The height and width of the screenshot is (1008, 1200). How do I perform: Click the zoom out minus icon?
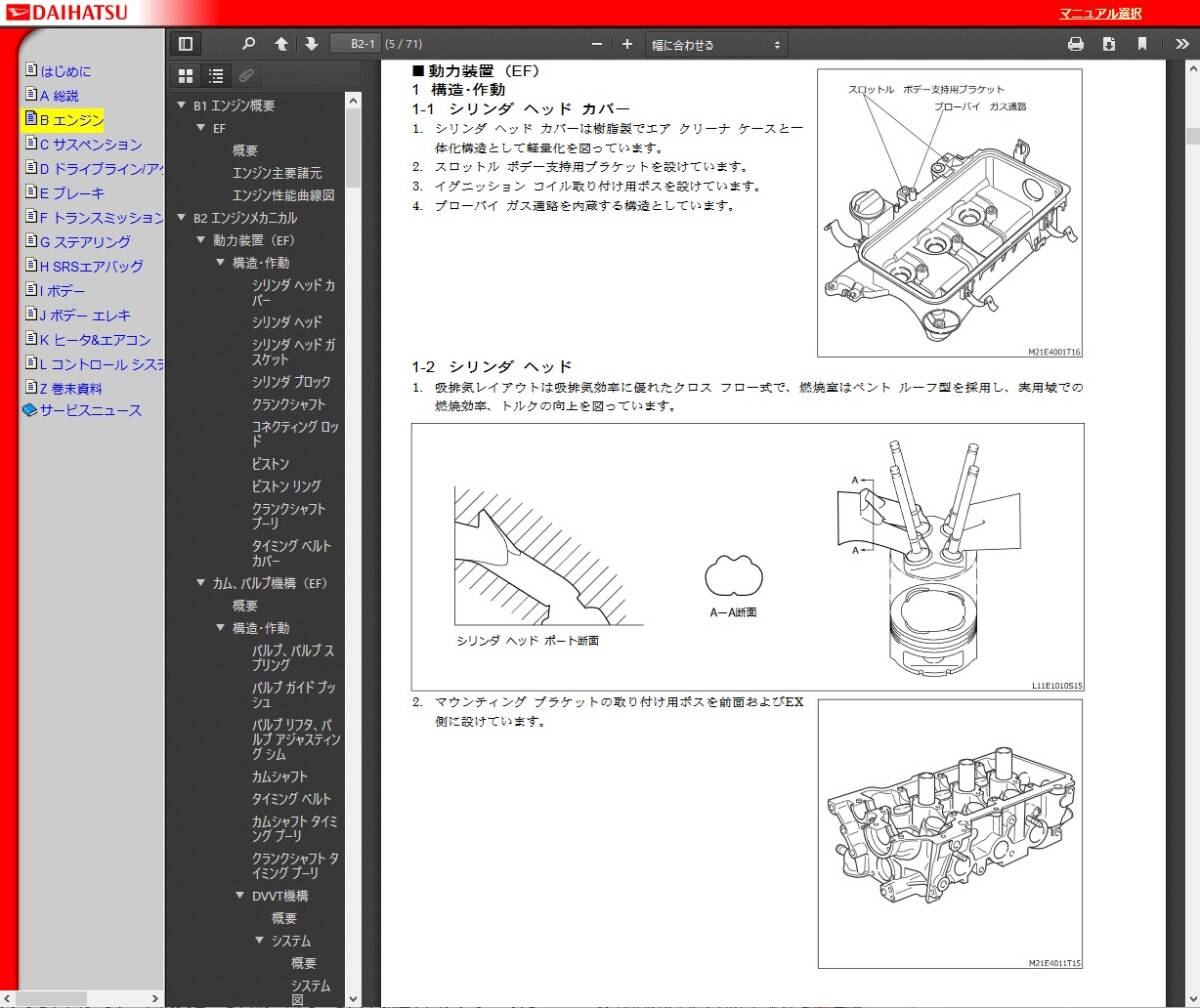click(597, 44)
